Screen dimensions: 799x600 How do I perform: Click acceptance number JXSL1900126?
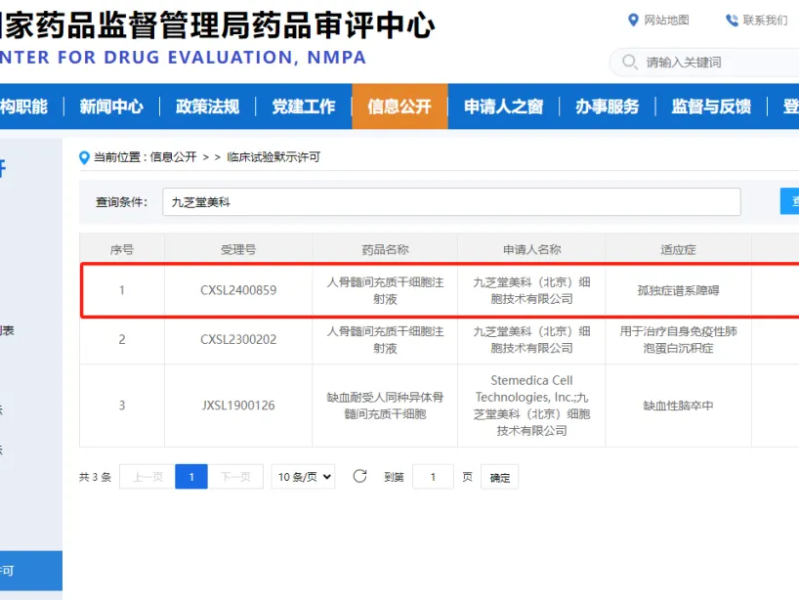coord(238,406)
